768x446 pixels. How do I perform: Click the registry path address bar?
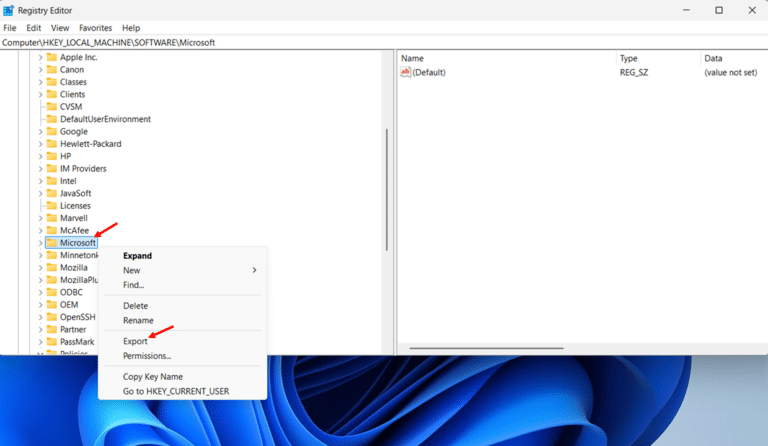[384, 43]
